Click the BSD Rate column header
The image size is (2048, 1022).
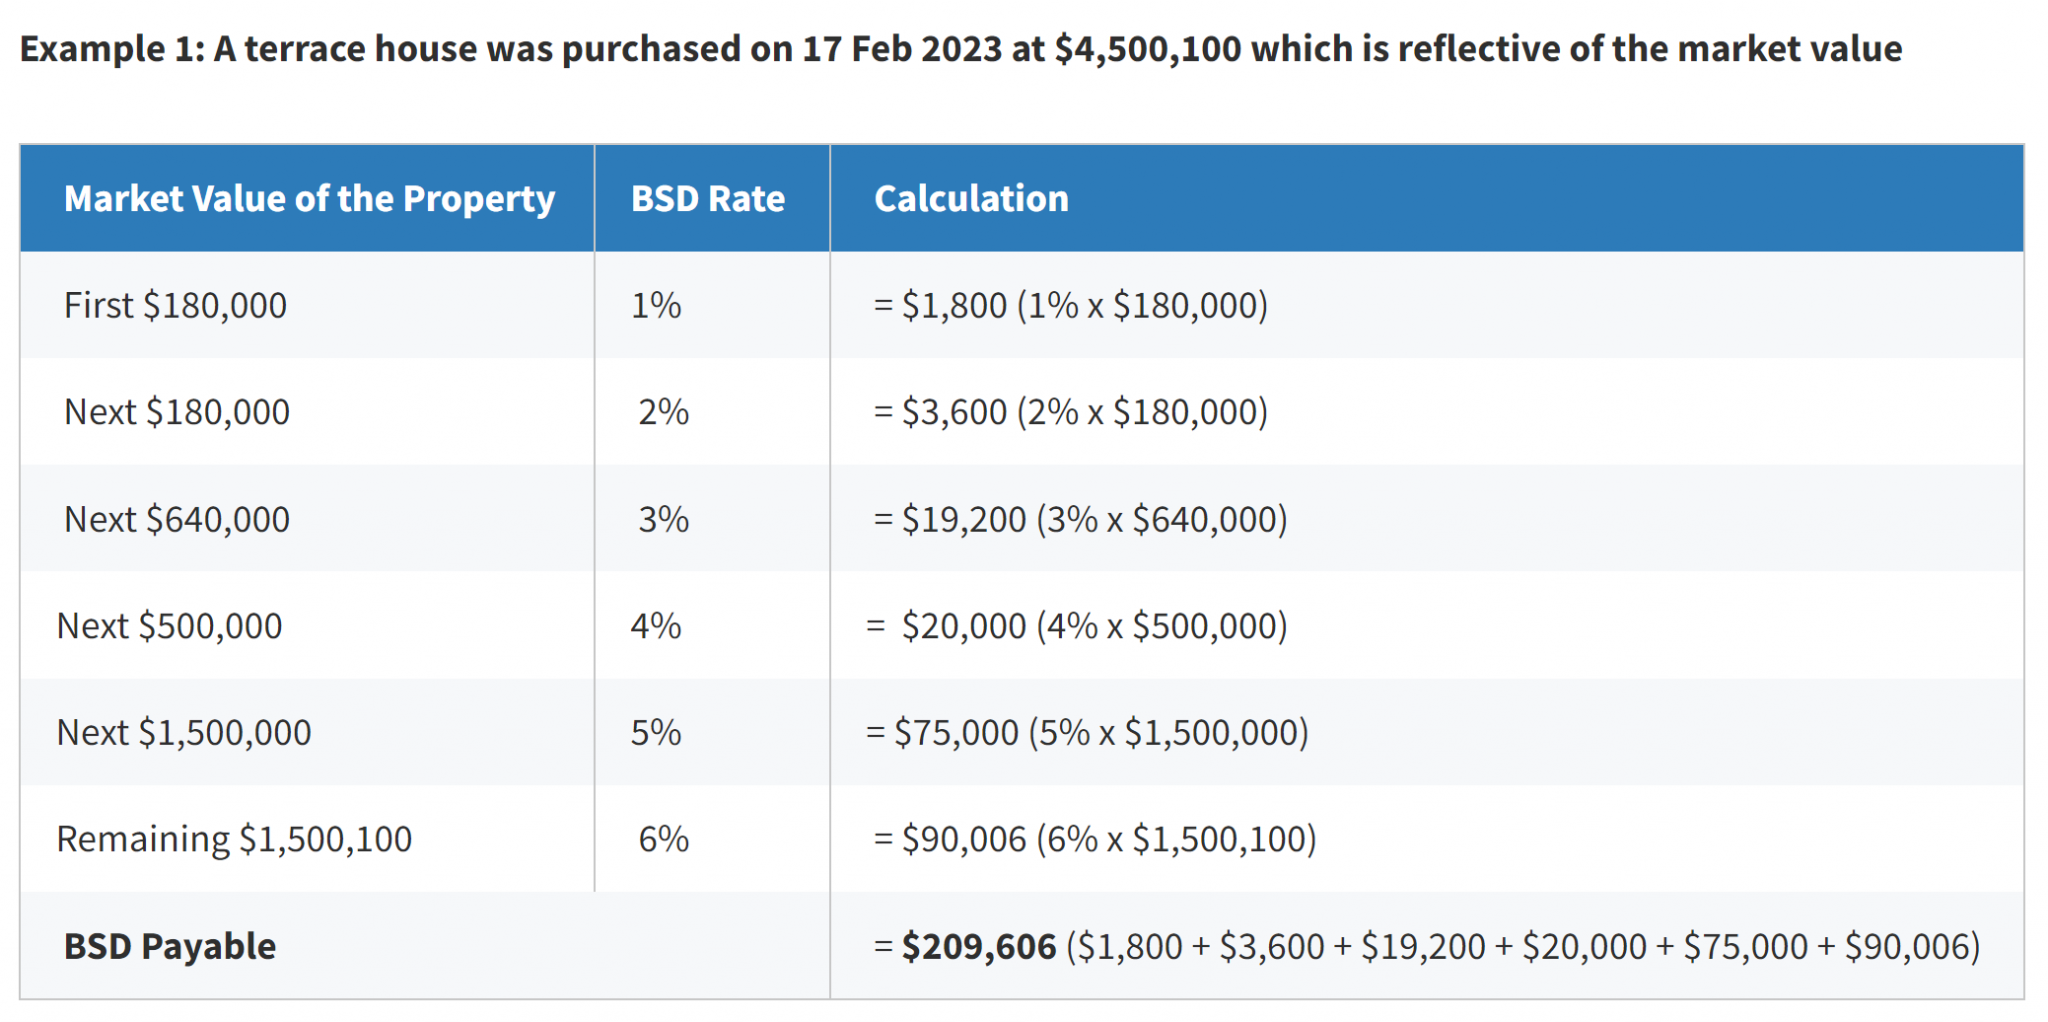point(707,199)
